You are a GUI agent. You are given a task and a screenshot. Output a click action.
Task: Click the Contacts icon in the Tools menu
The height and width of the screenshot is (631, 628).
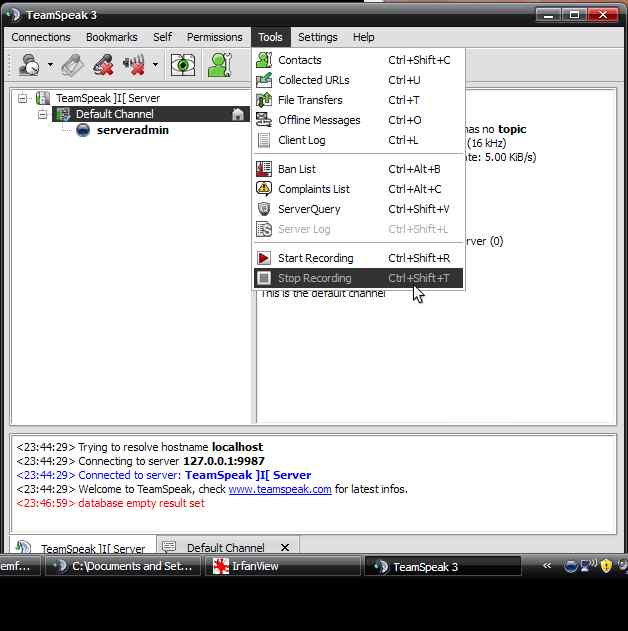[x=264, y=60]
